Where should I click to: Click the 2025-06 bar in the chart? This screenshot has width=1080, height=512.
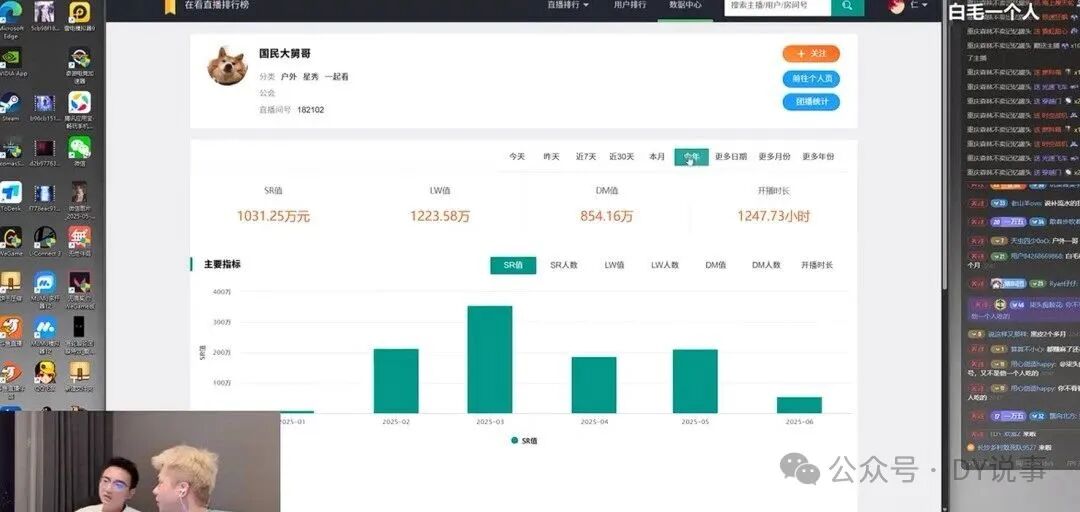tap(799, 405)
